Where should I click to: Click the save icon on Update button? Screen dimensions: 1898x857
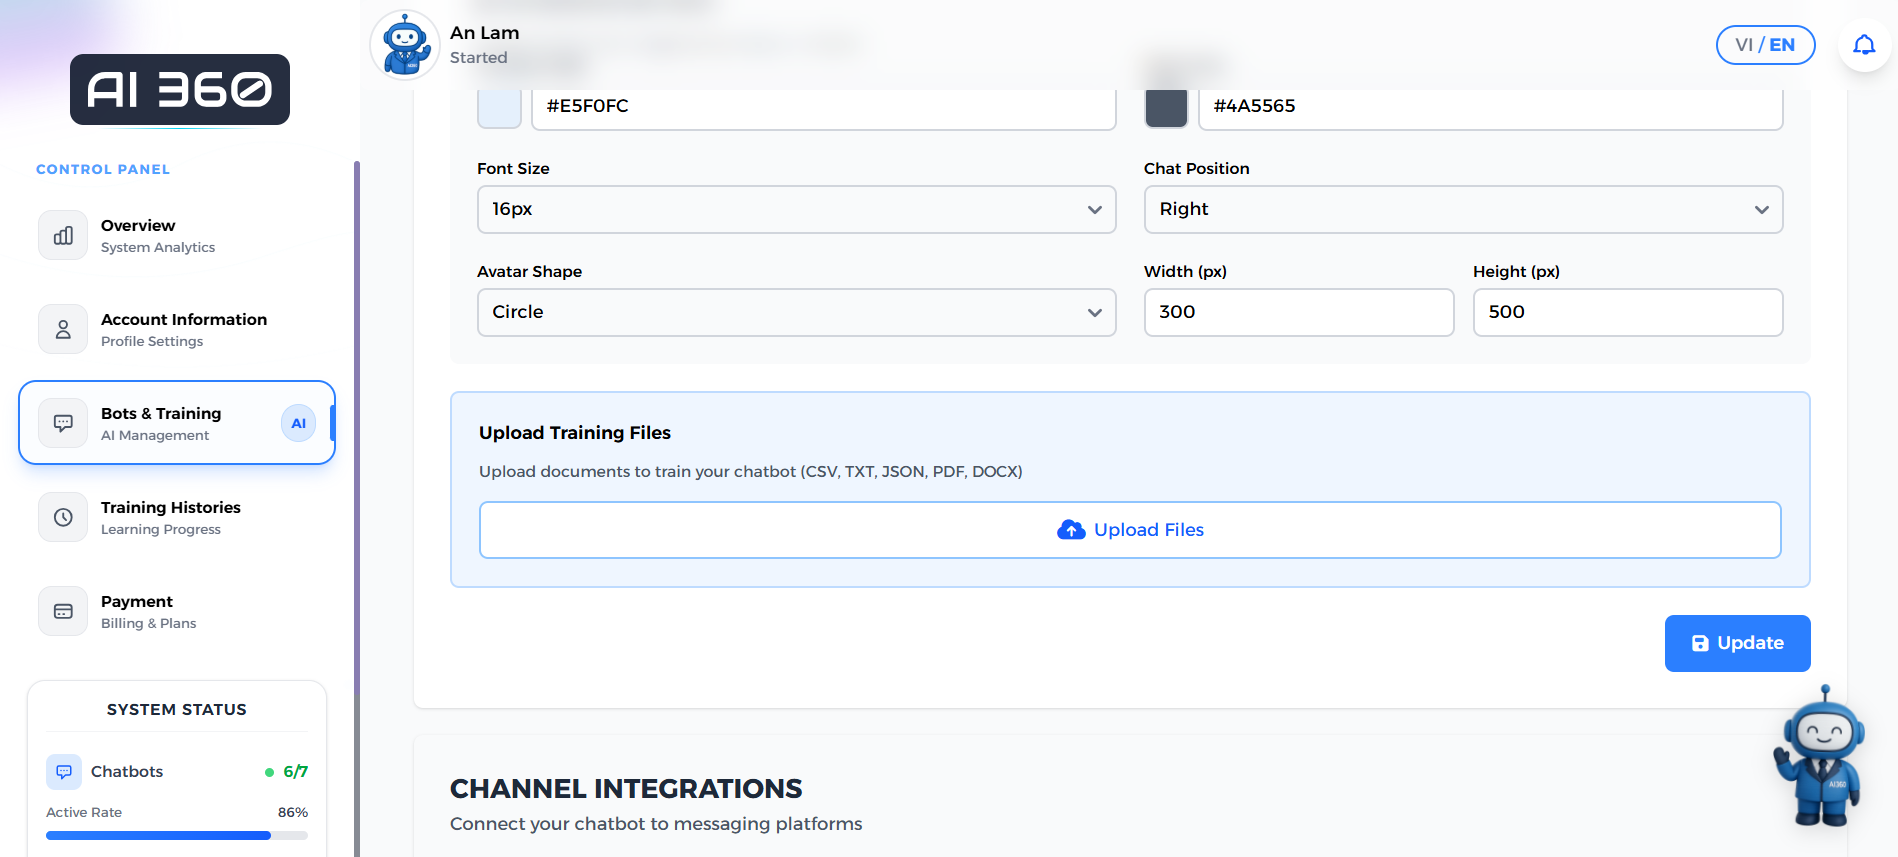click(1700, 643)
